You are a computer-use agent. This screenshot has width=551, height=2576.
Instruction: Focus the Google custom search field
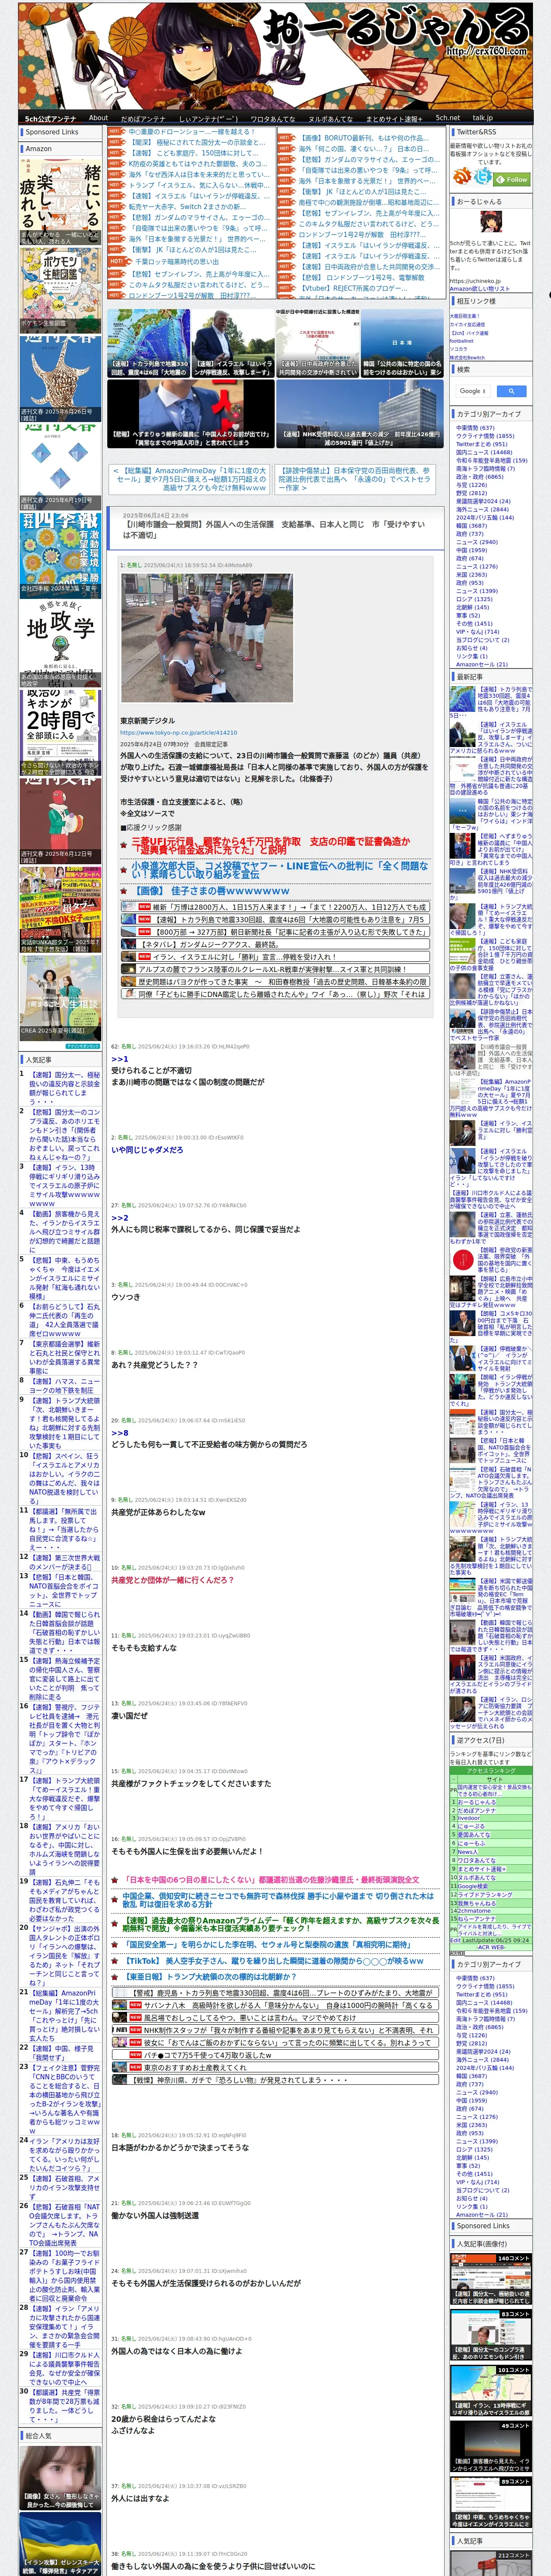[473, 391]
